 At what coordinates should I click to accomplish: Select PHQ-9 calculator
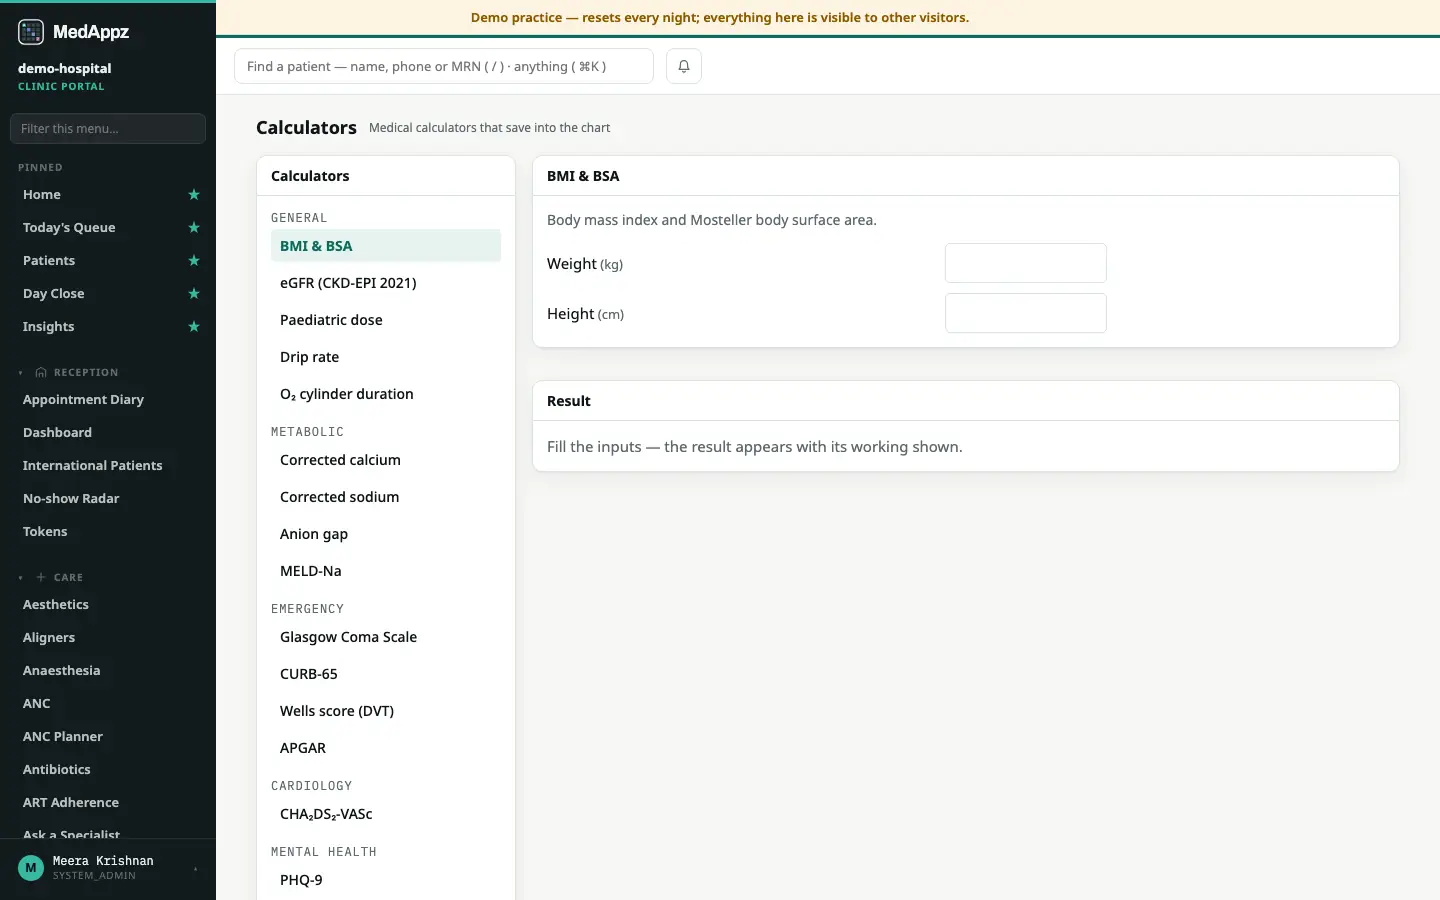[x=386, y=880]
